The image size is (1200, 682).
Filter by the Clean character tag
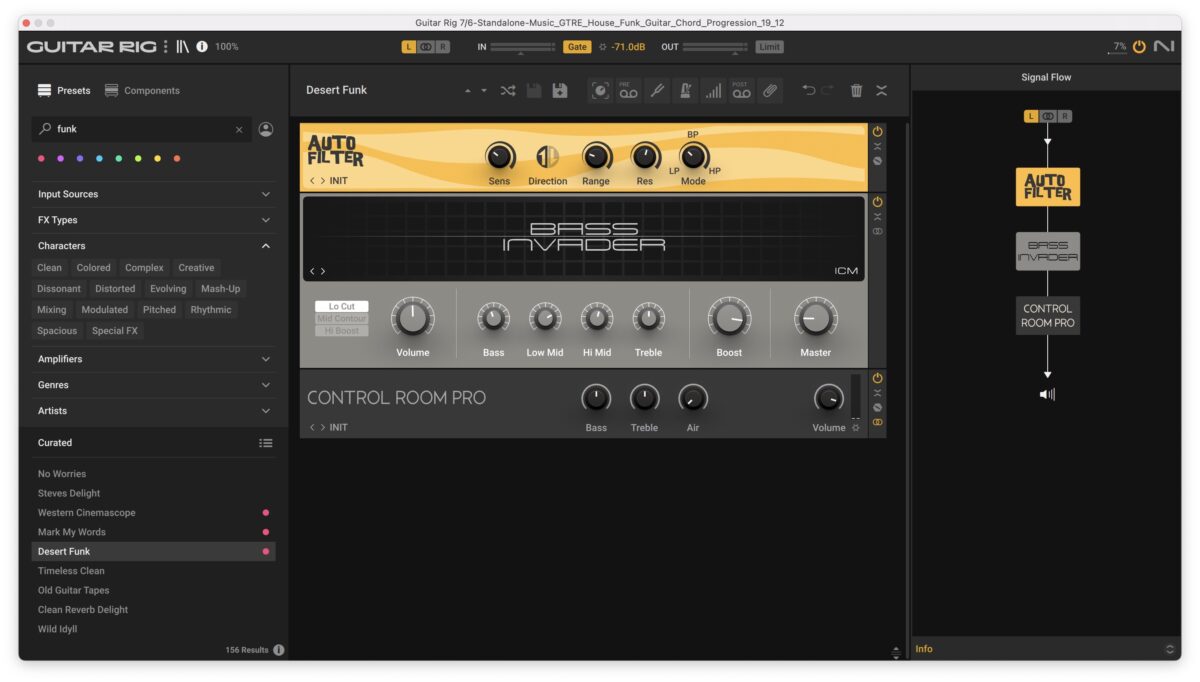click(x=49, y=268)
